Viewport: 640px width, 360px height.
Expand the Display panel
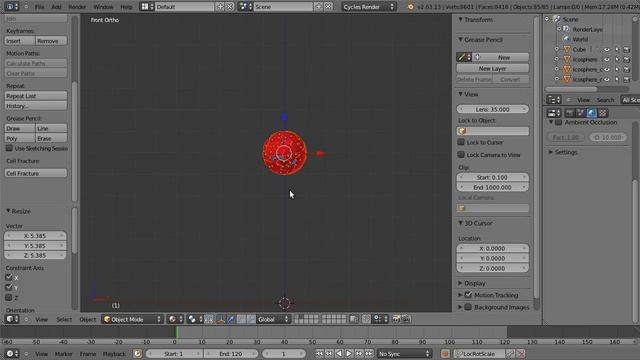pos(460,283)
